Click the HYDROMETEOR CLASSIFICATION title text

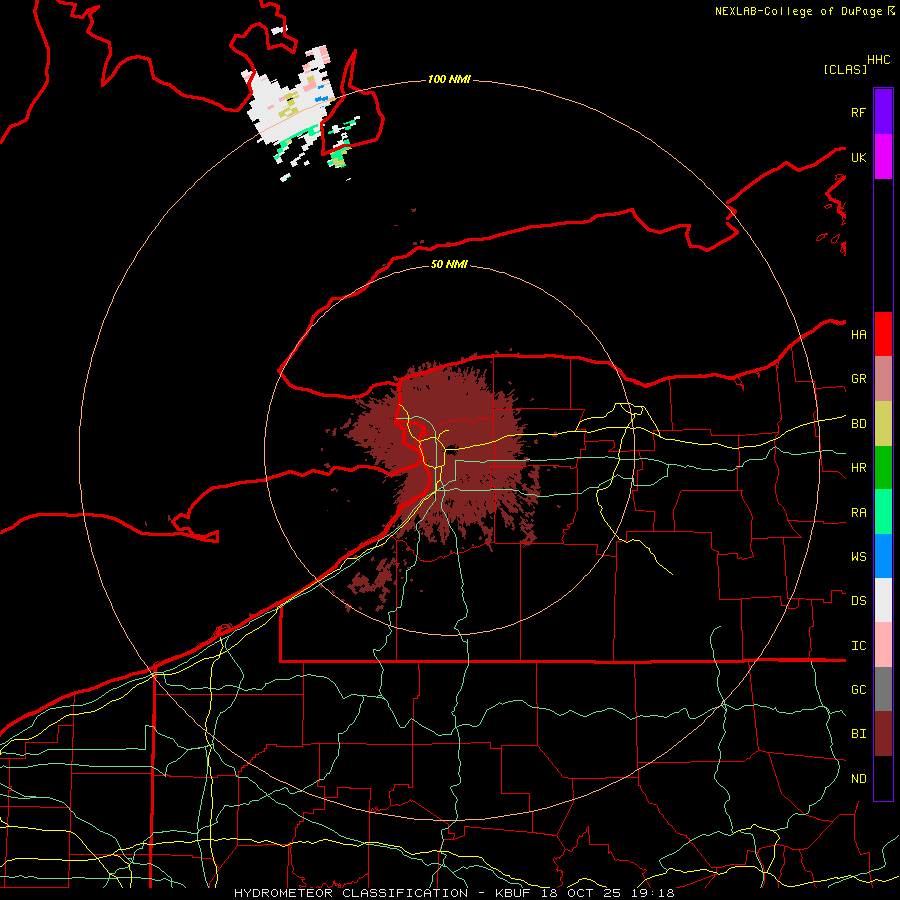(x=351, y=893)
